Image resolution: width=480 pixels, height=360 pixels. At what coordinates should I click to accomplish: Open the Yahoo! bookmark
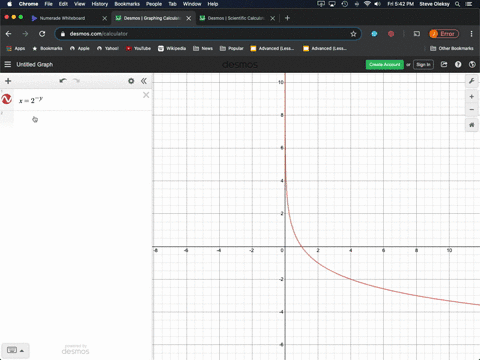(108, 48)
